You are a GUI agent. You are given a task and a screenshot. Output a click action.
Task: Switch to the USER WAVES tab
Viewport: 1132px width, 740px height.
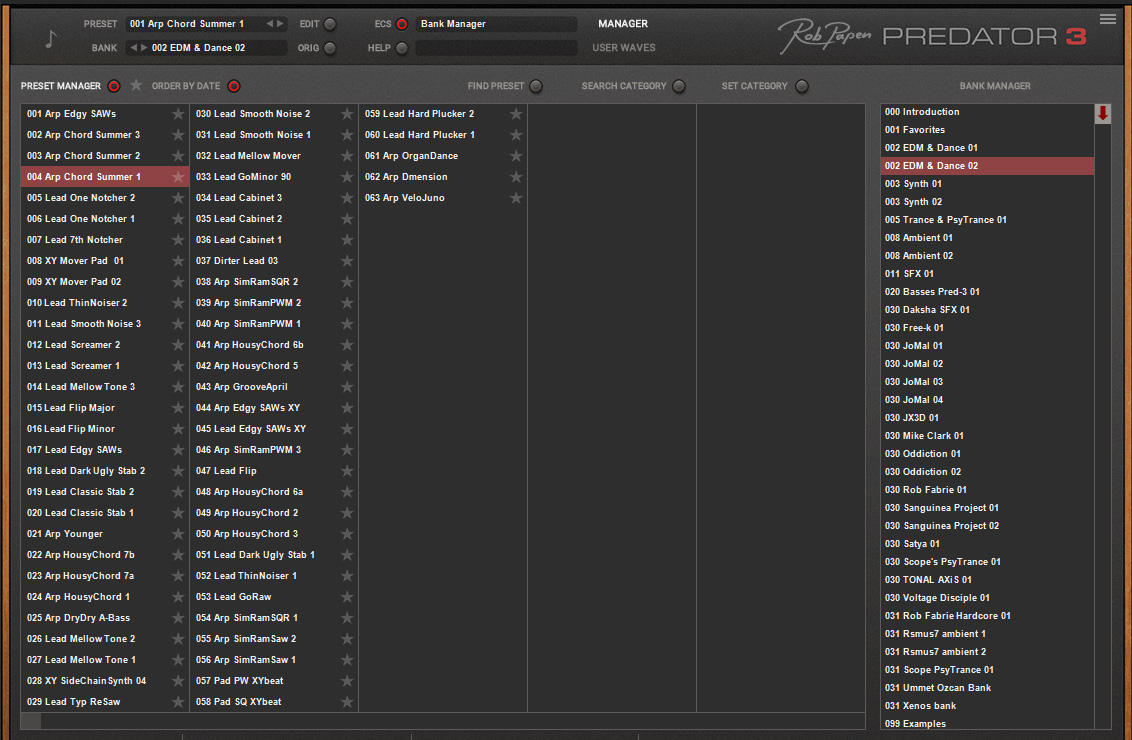[624, 48]
